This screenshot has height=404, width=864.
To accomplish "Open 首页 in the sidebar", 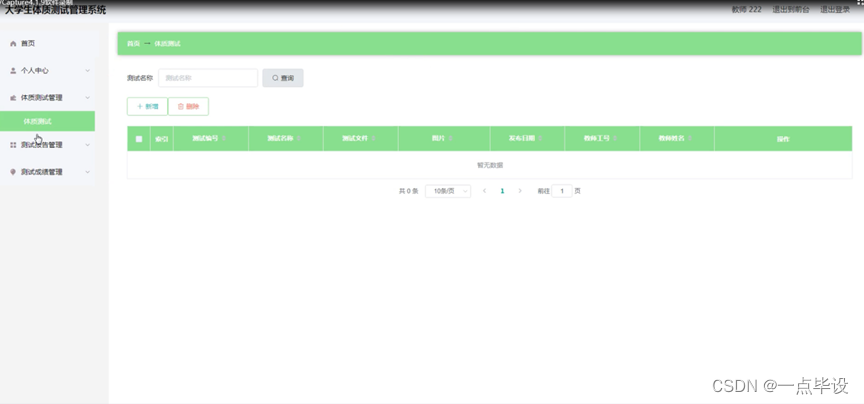I will click(47, 44).
